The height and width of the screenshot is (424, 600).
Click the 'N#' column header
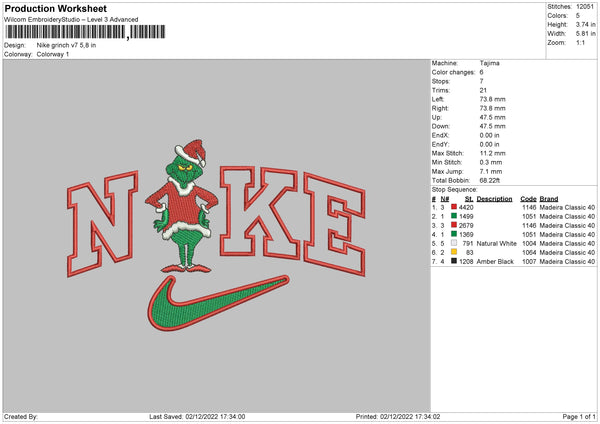[x=445, y=199]
